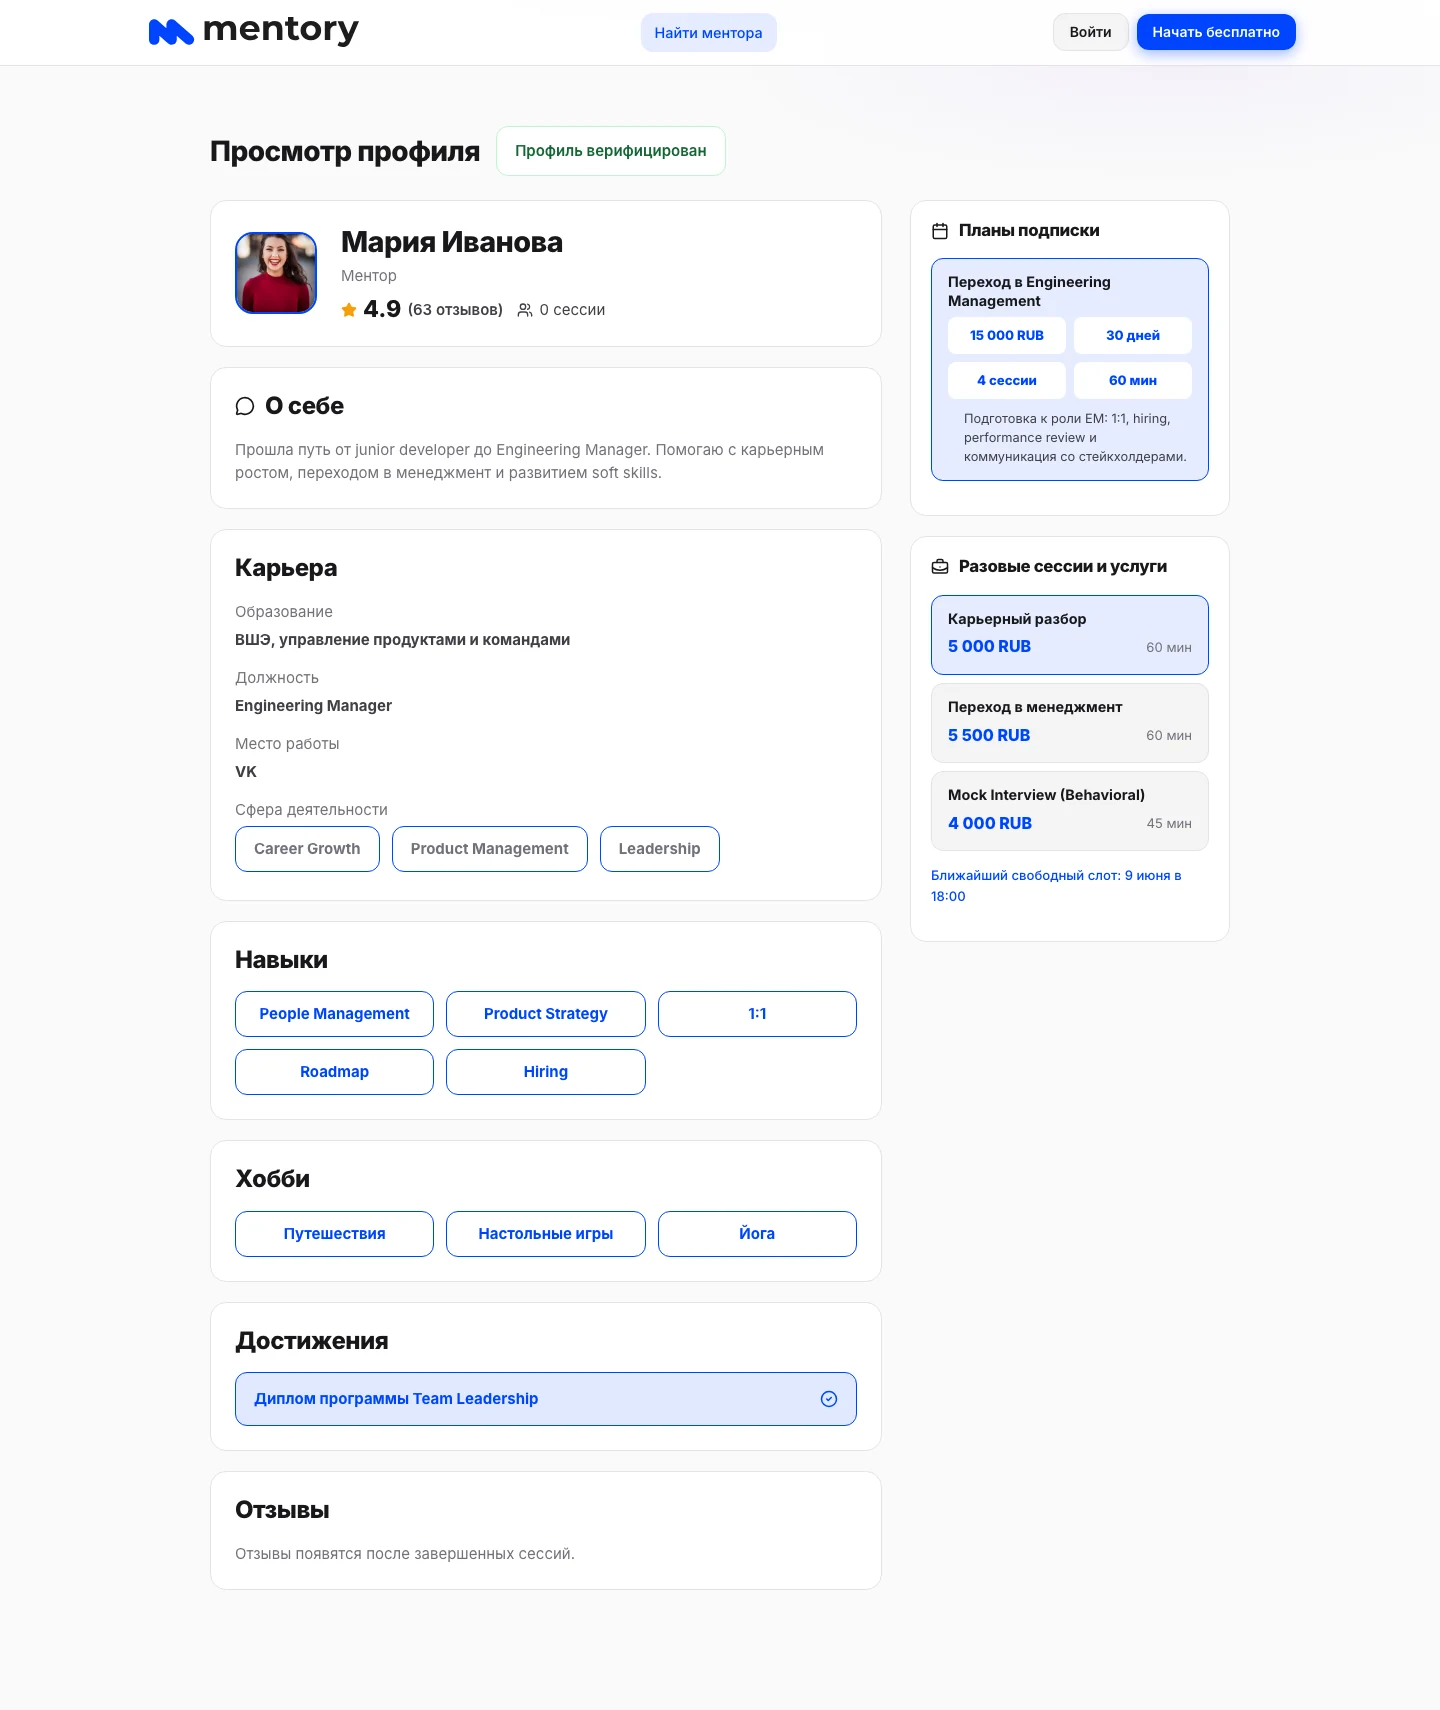The image size is (1440, 1710).
Task: Click the mentory logo icon
Action: (171, 32)
